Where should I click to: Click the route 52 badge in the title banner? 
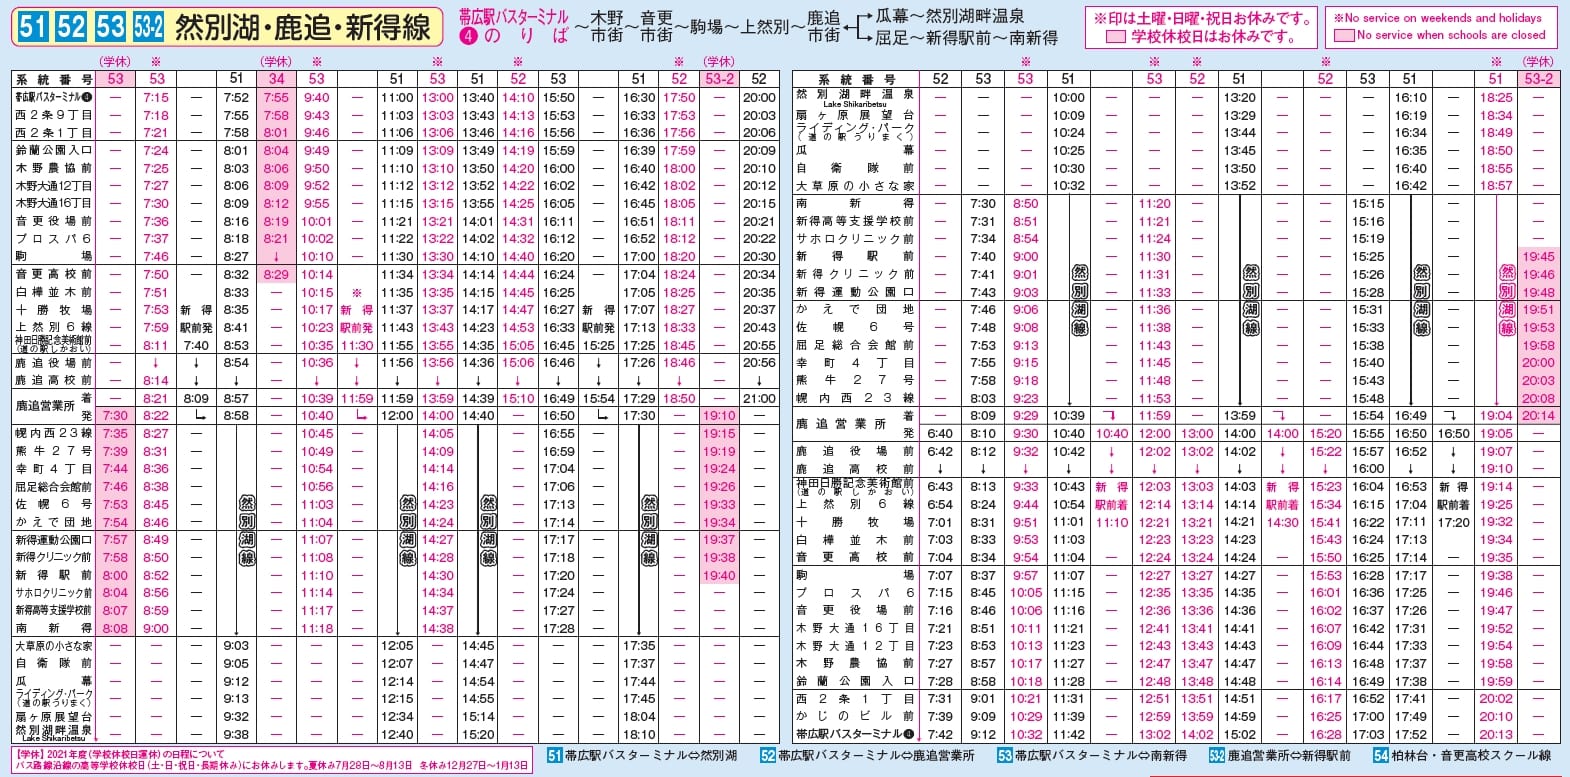72,27
